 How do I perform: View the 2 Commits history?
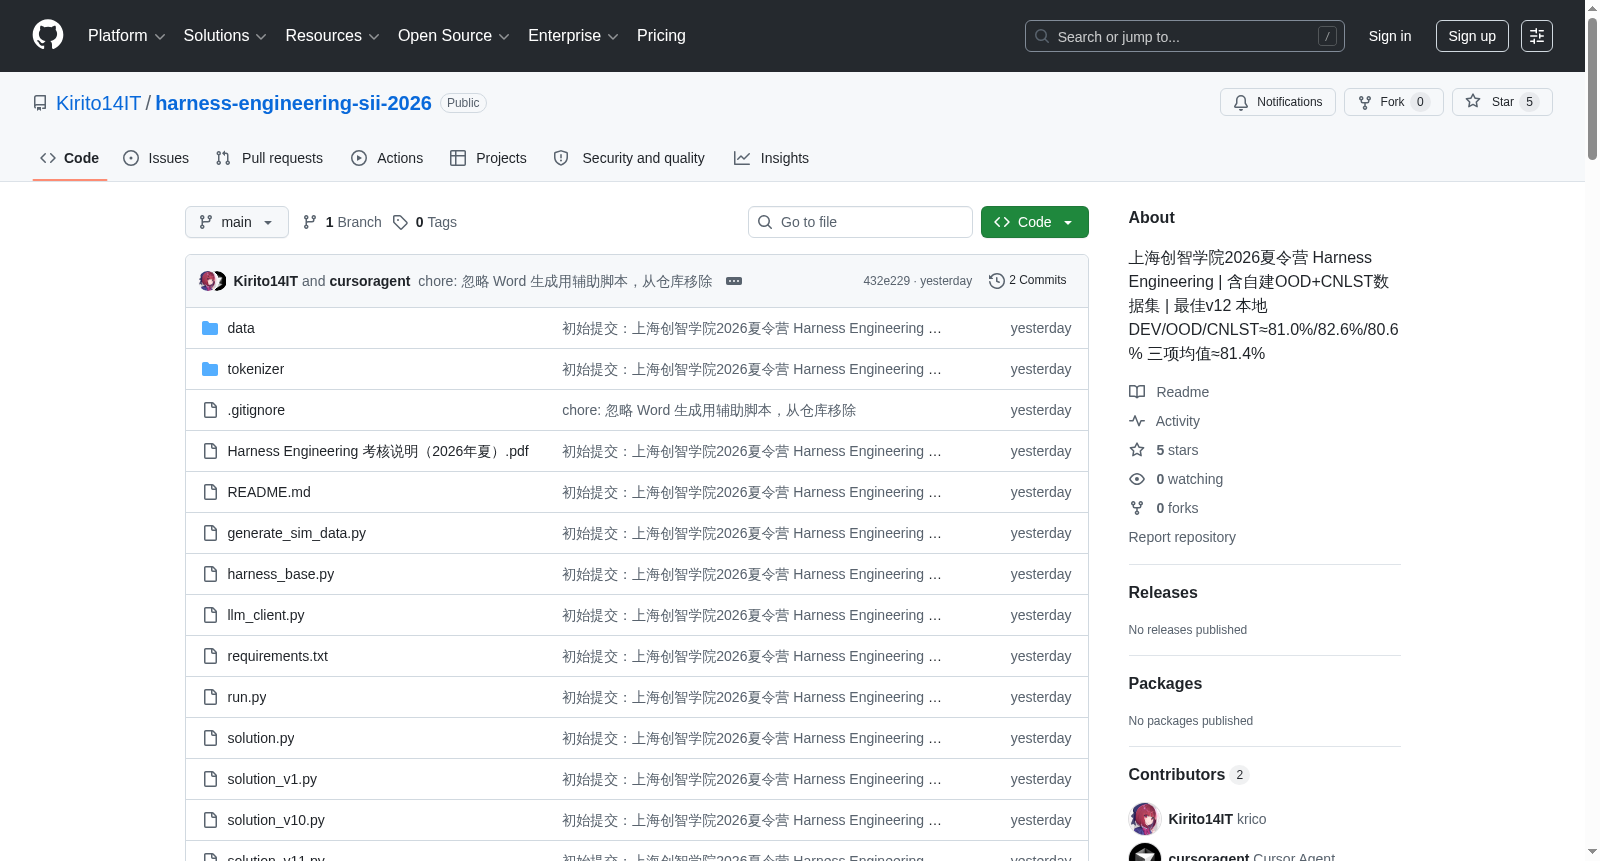coord(1027,281)
